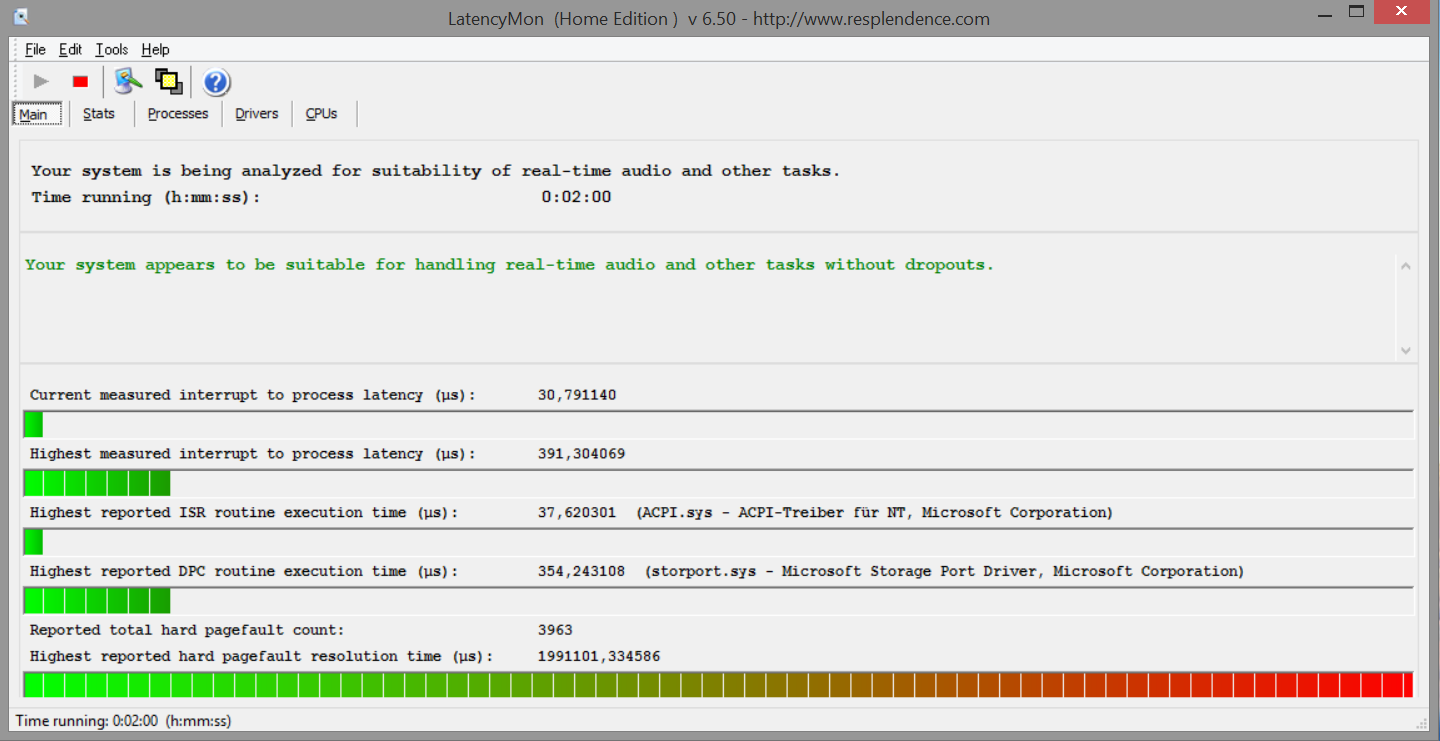Image resolution: width=1440 pixels, height=741 pixels.
Task: View the CPUs tab
Action: click(322, 114)
